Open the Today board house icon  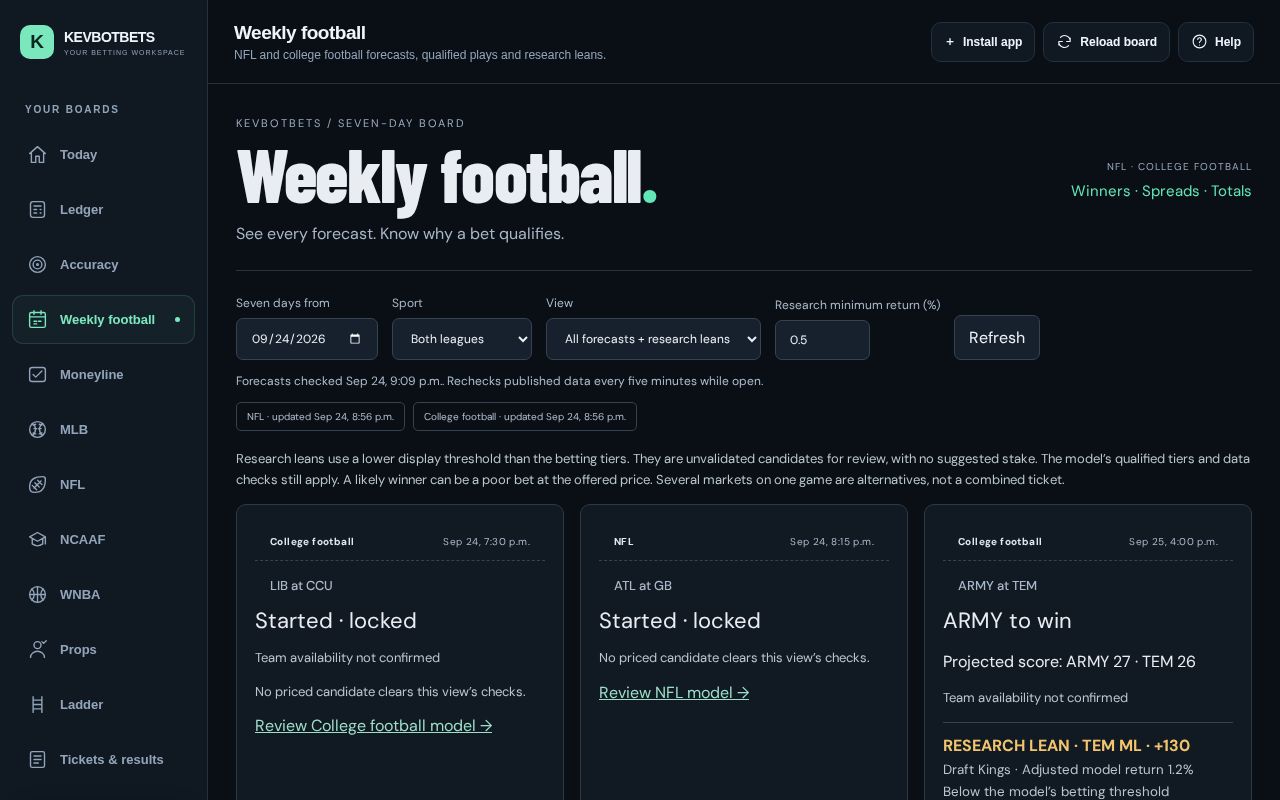click(x=37, y=154)
